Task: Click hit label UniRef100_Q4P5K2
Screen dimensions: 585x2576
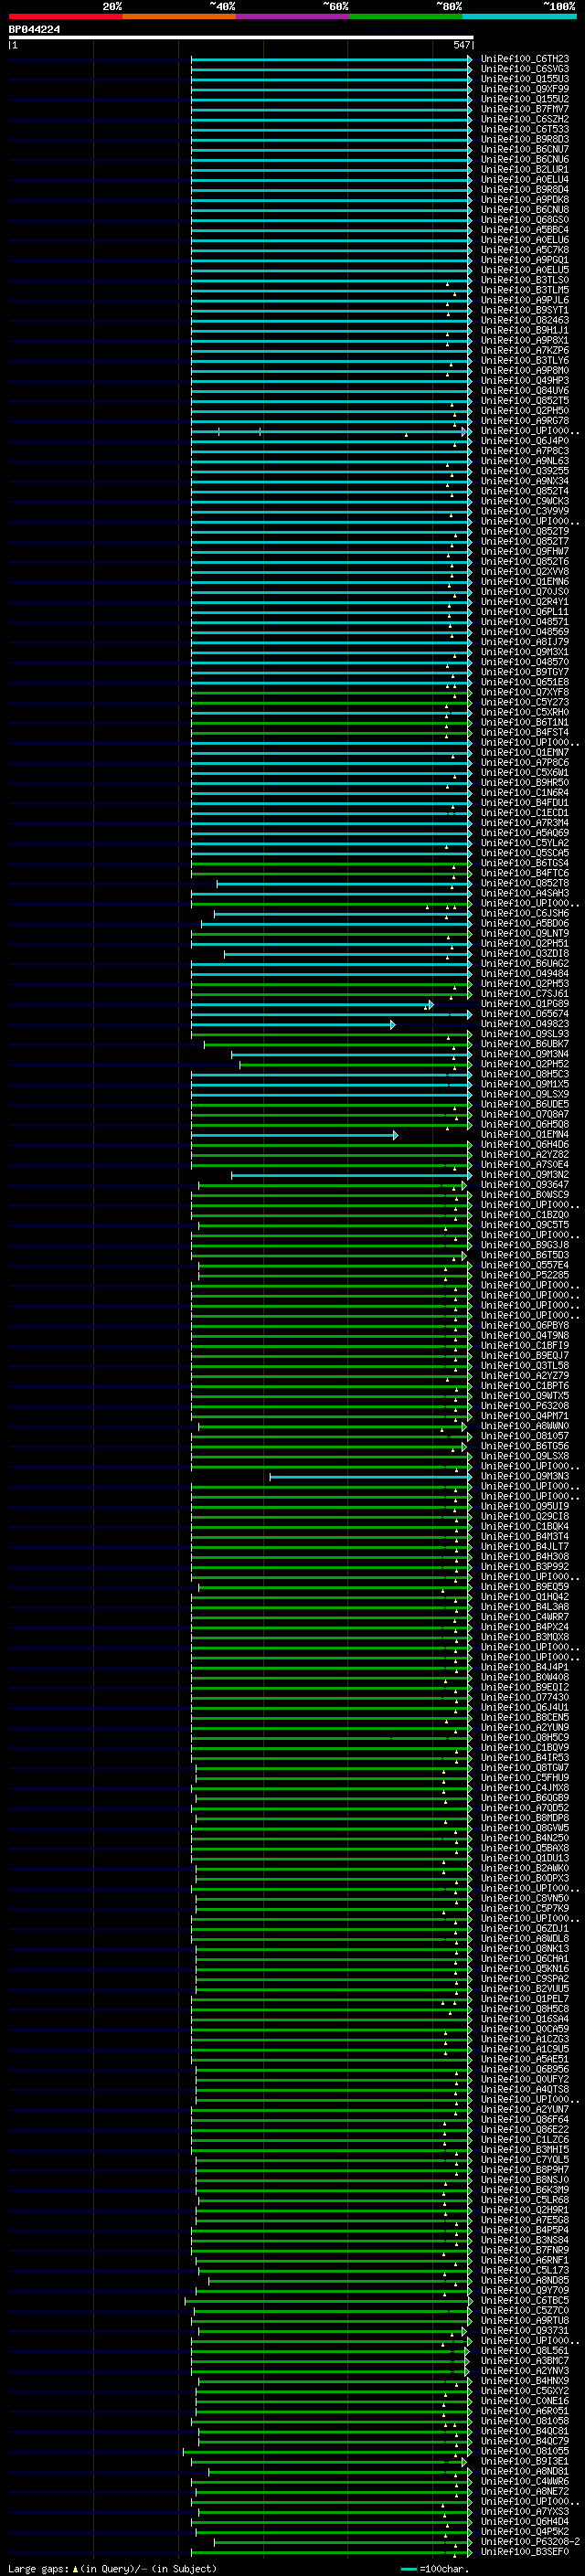Action: point(525,2532)
